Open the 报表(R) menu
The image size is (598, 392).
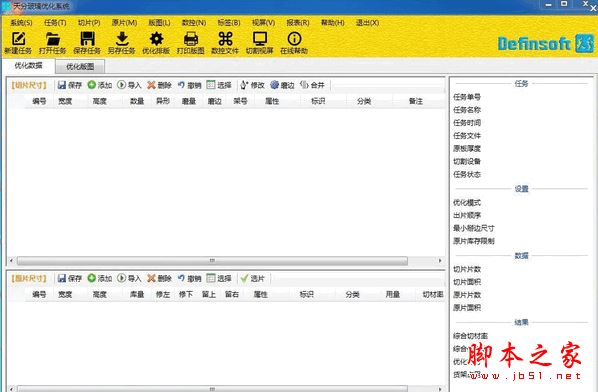(x=298, y=23)
